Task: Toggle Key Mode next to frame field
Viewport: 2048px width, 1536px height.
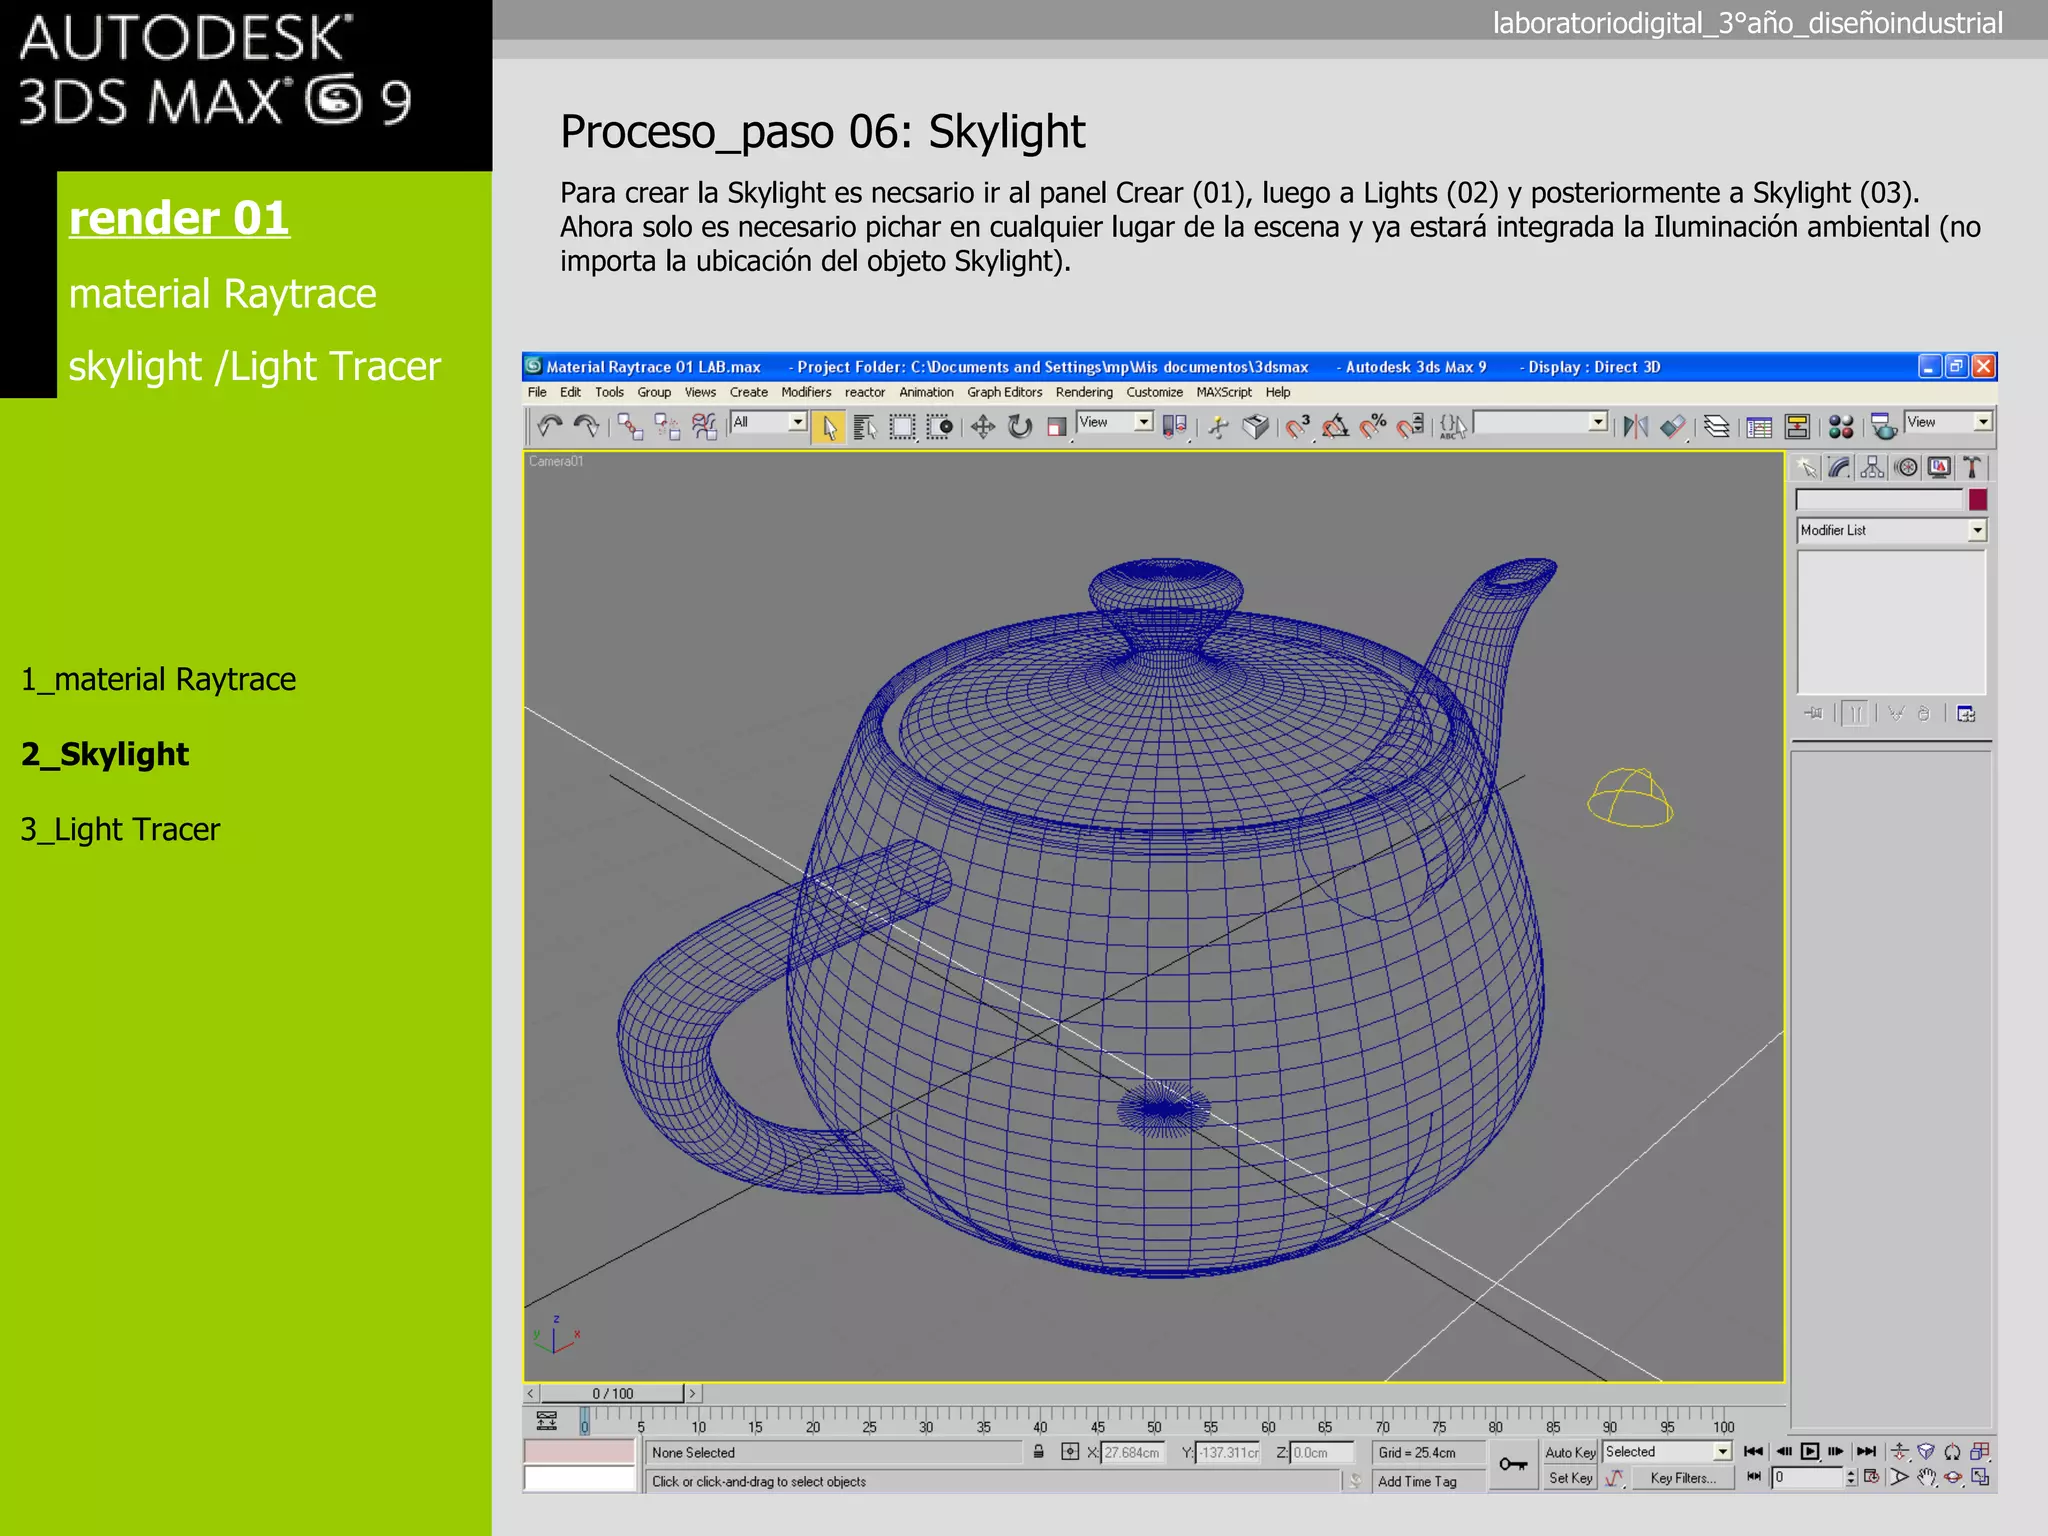Action: click(1754, 1477)
